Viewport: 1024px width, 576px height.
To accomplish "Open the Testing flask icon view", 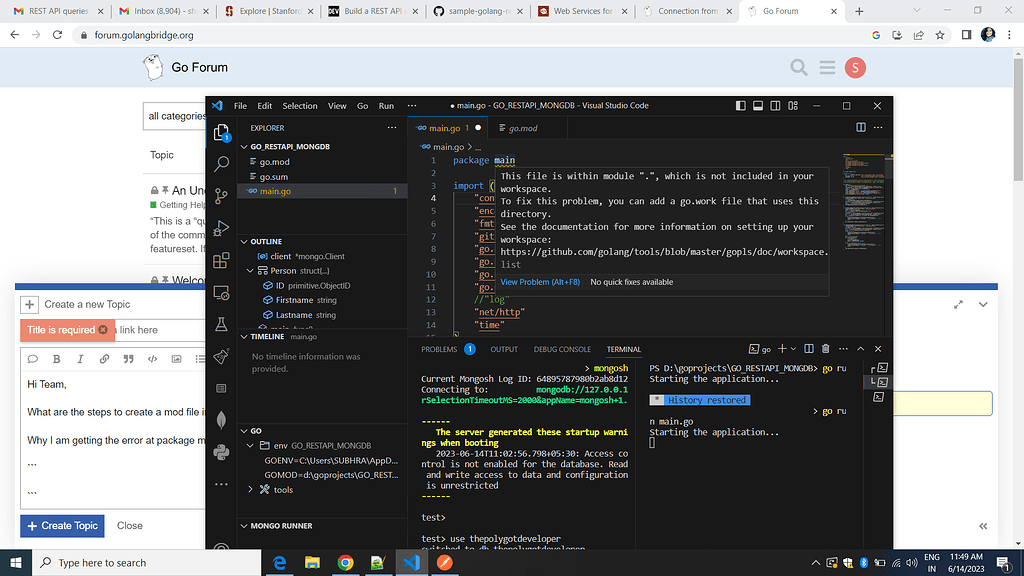I will (221, 325).
